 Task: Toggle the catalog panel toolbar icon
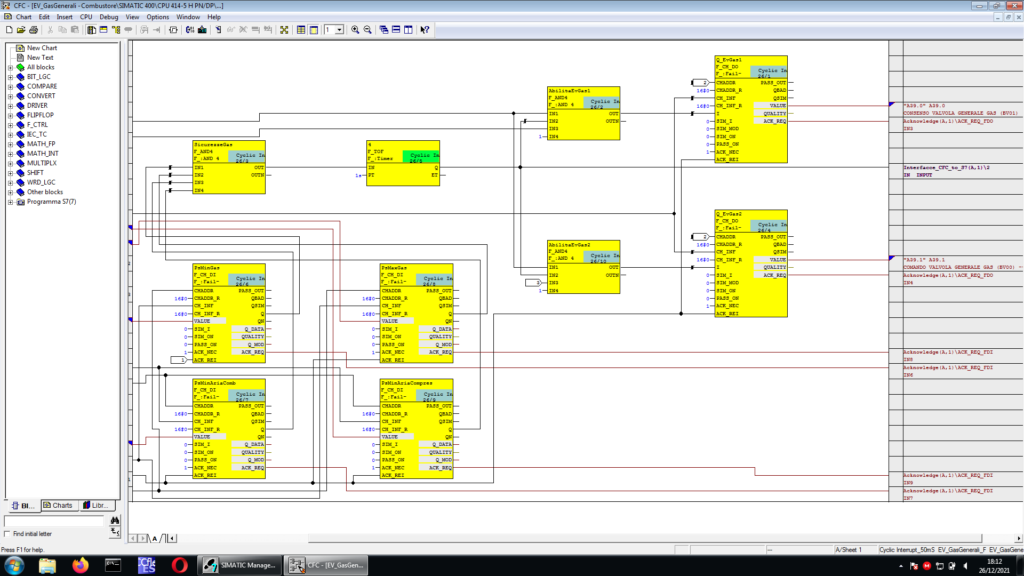(x=91, y=30)
